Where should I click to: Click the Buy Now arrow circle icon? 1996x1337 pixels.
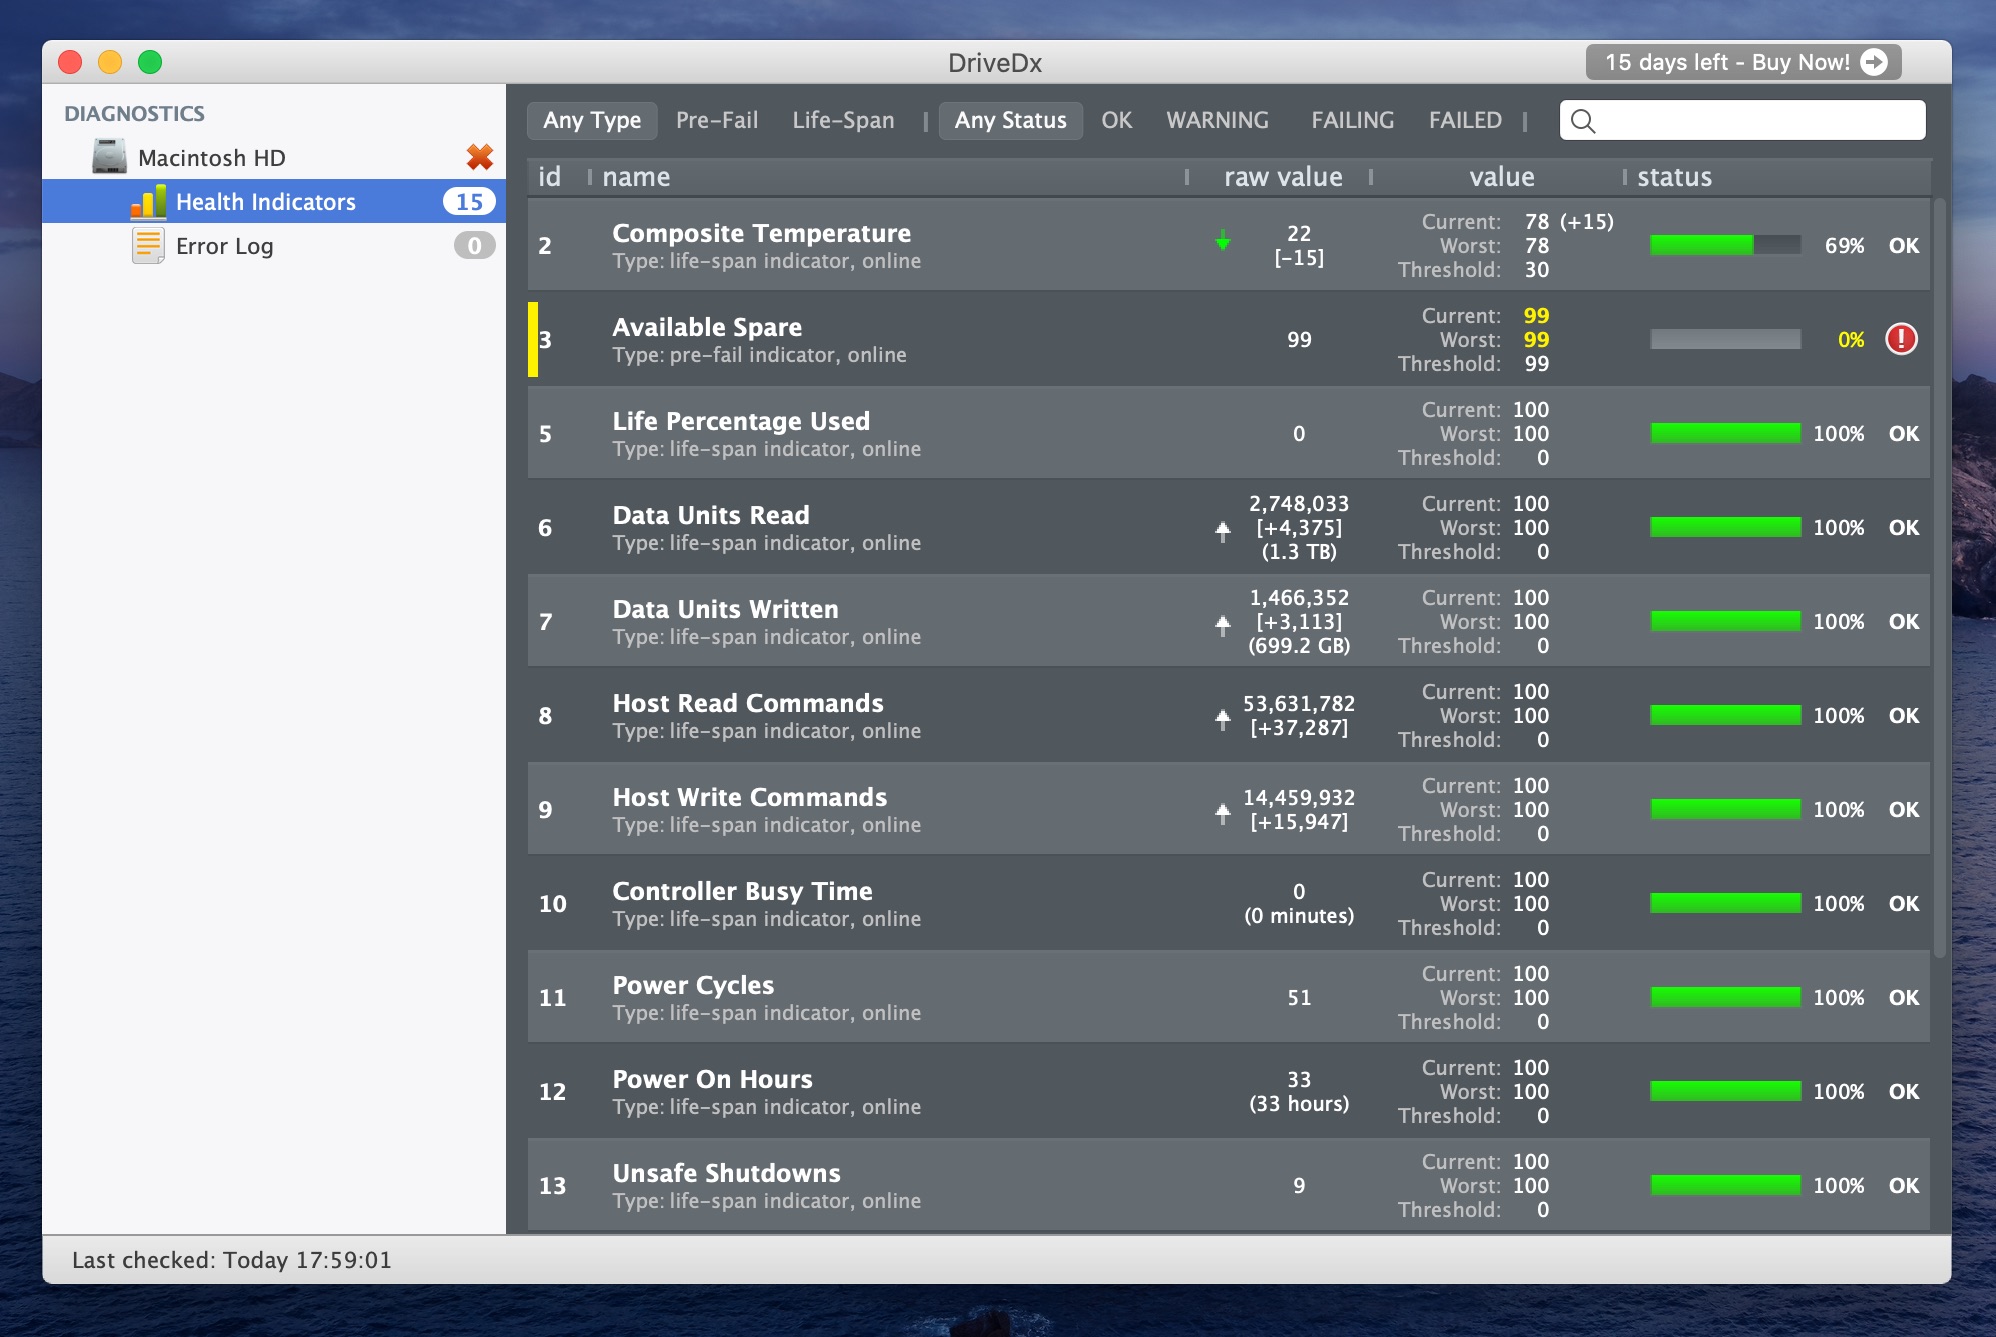1874,62
